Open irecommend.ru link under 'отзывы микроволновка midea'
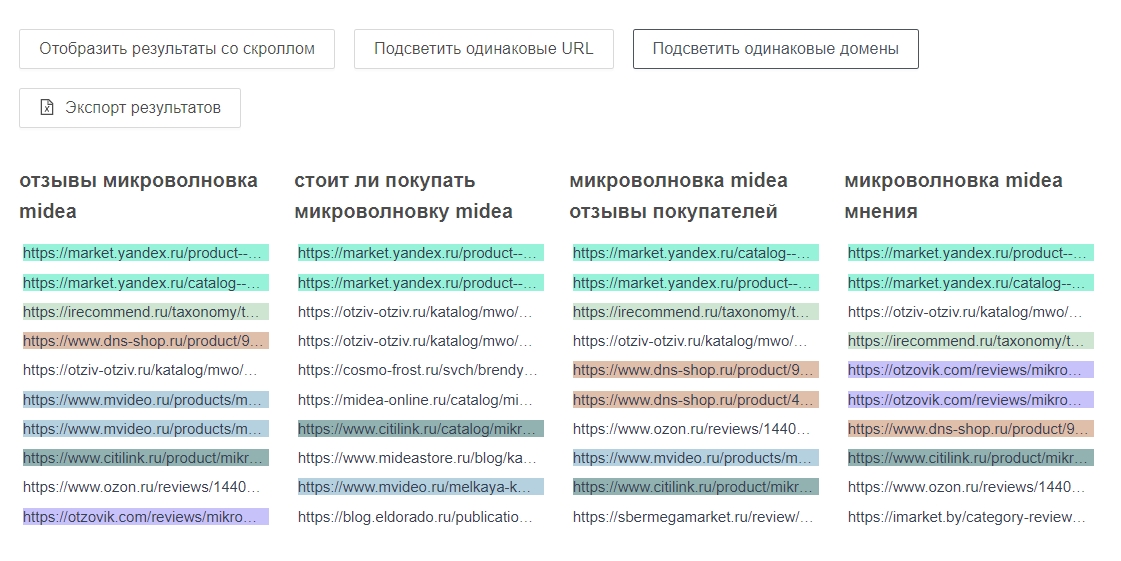Screen dimensions: 1121x561 click(x=146, y=312)
